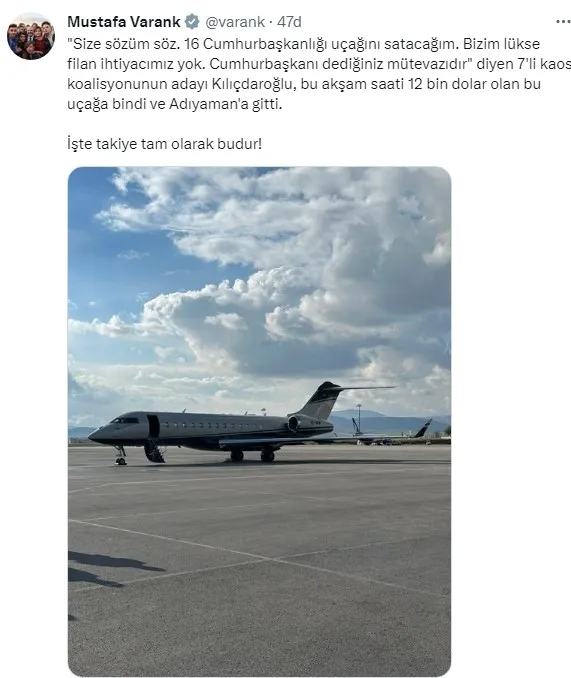
Task: Click the line "İşte takiye tam olarak budur!"
Action: (x=165, y=144)
